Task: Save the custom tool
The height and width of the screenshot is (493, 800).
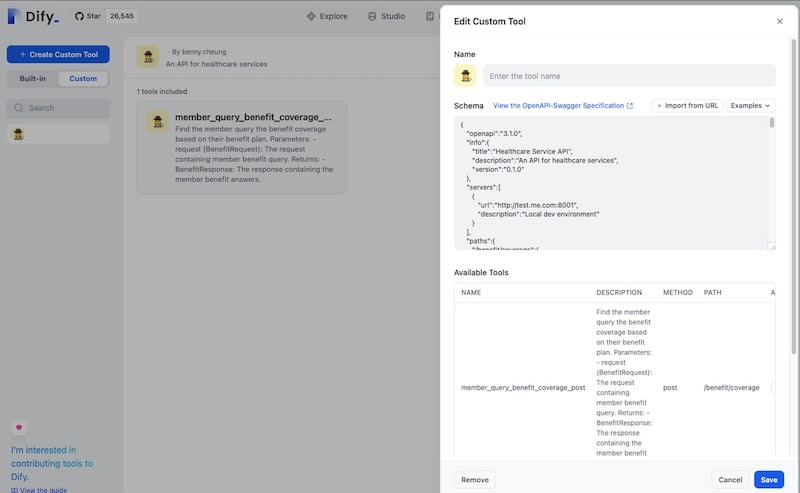Action: point(768,480)
